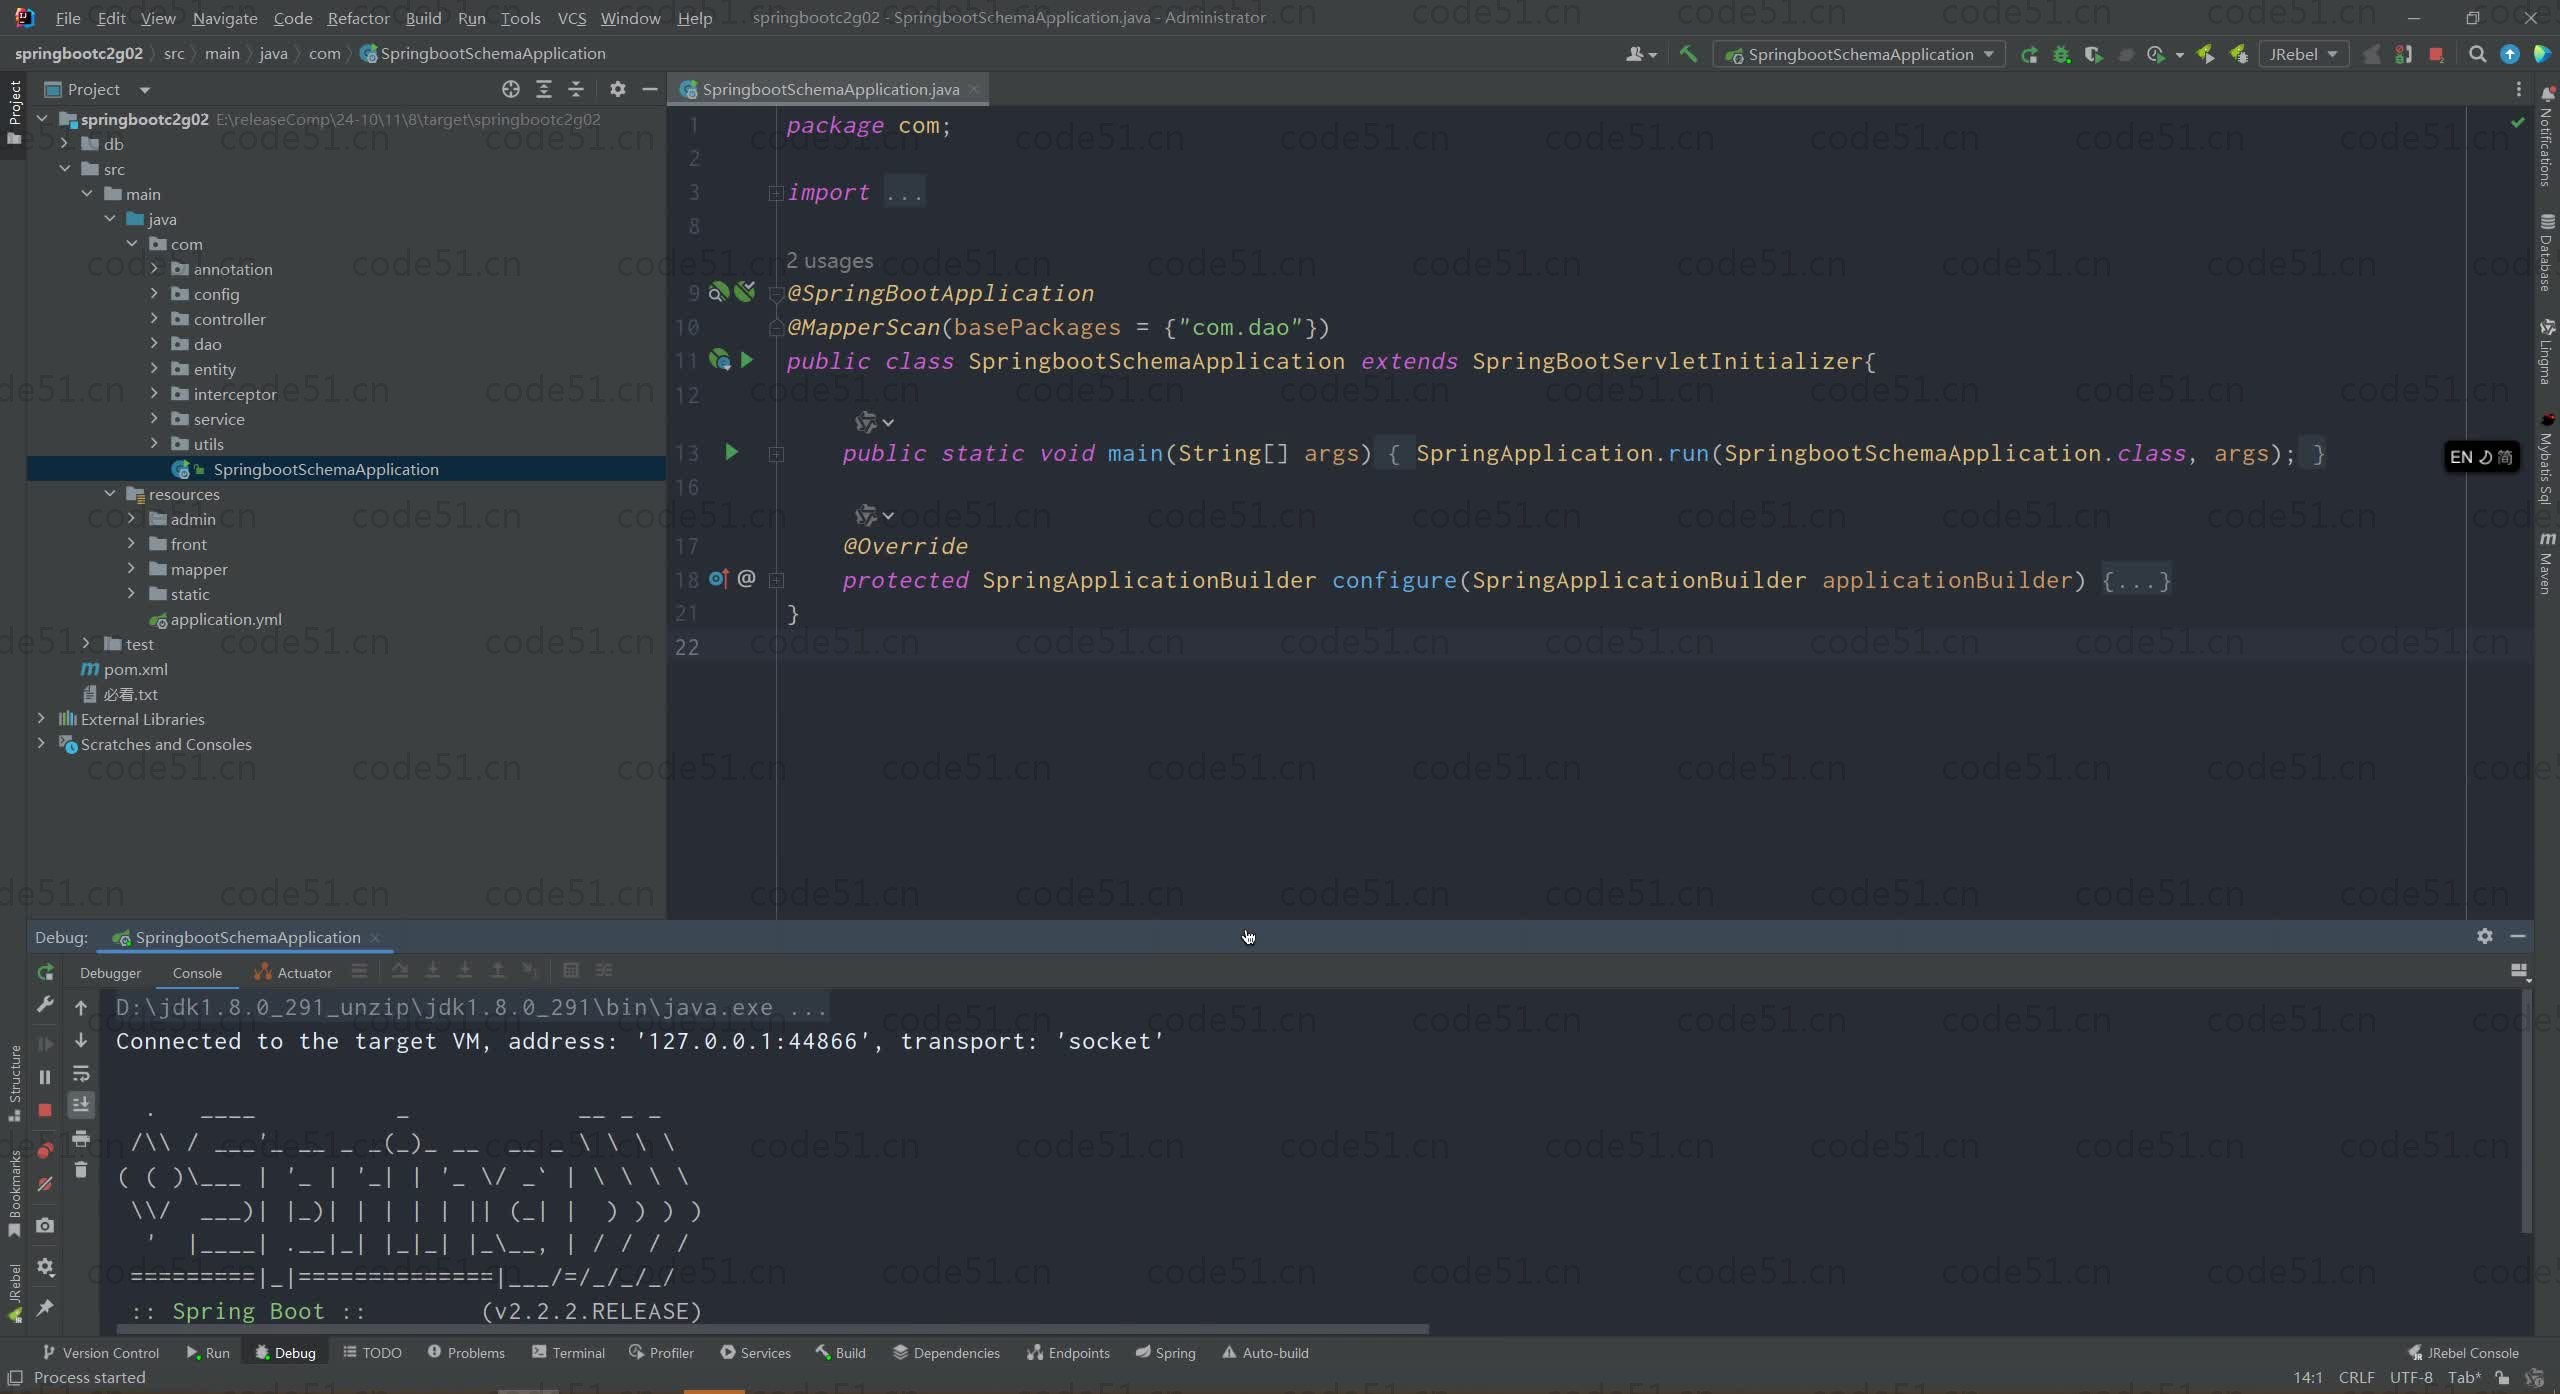The height and width of the screenshot is (1394, 2560).
Task: Click the Clear All trash icon in console
Action: point(81,1170)
